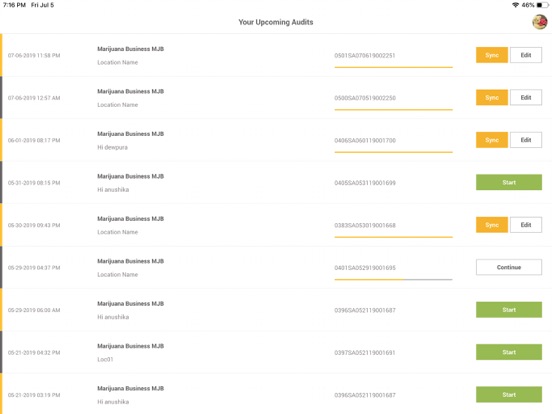This screenshot has height=414, width=552.
Task: Select the audit code 0397SA052119001691
Action: click(365, 352)
